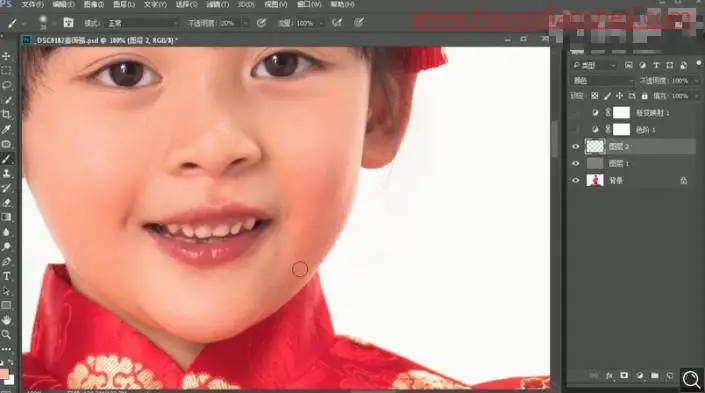Select the Clone Stamp tool
The width and height of the screenshot is (705, 393).
(x=6, y=174)
